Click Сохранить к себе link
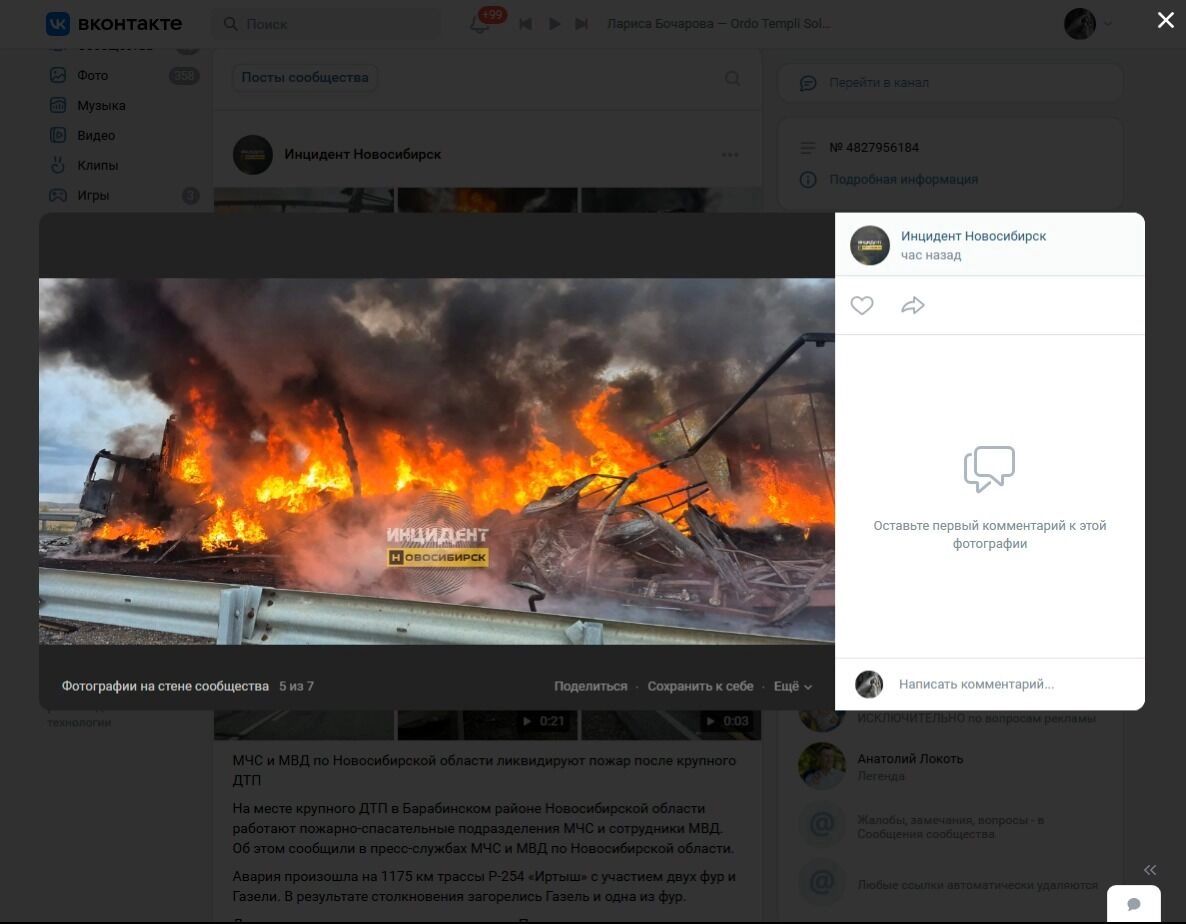This screenshot has height=924, width=1186. pos(700,686)
